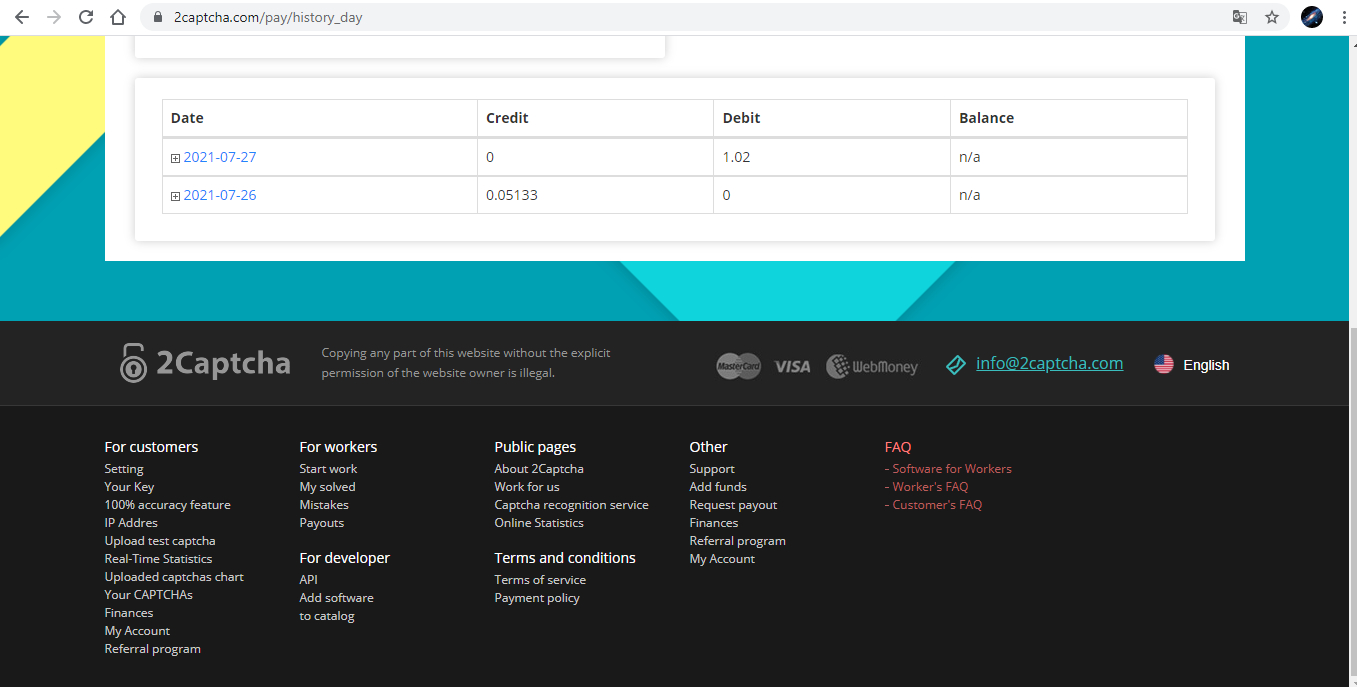The height and width of the screenshot is (687, 1357).
Task: Expand the 2021-07-27 row plus icon
Action: [x=175, y=158]
